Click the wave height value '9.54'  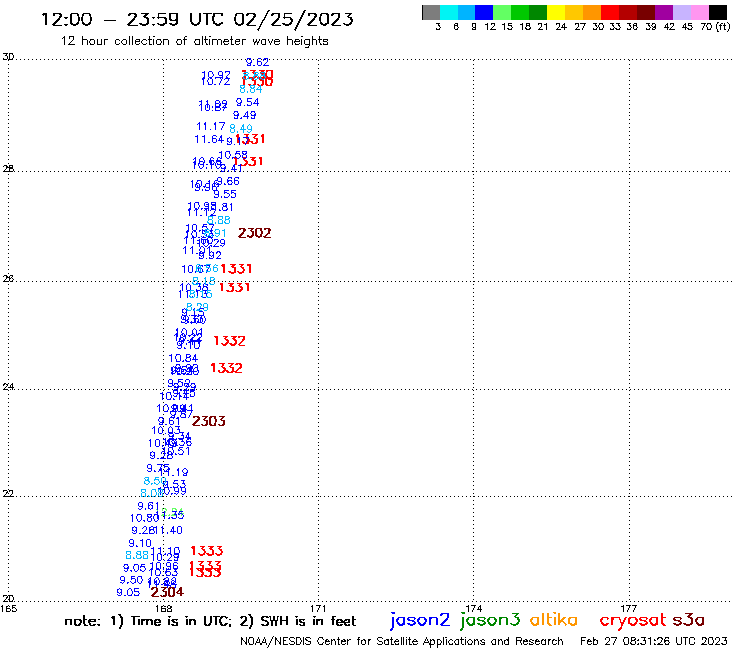pyautogui.click(x=247, y=102)
